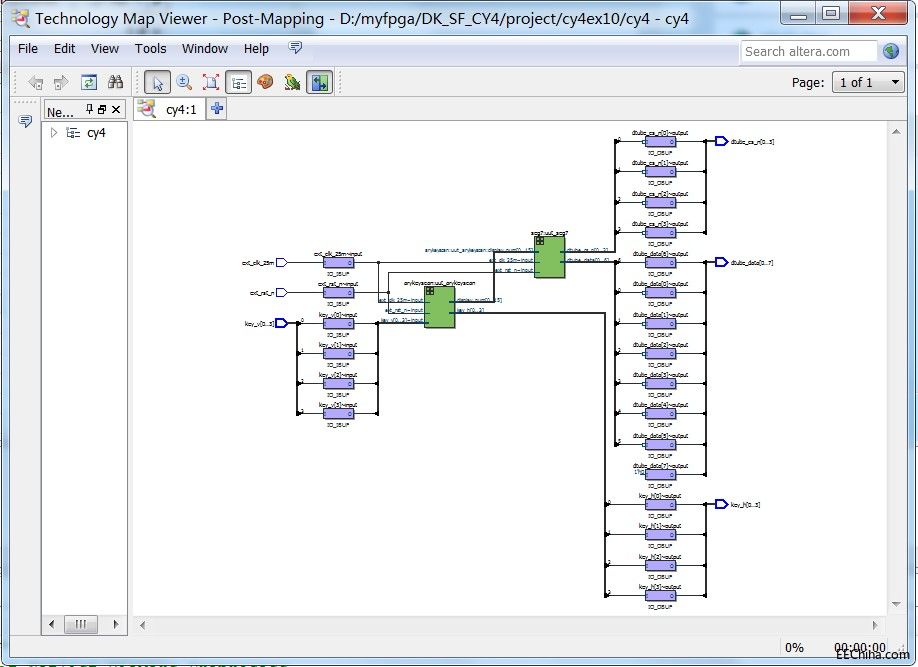The image size is (918, 667).
Task: Close the Netlist Navigator panel
Action: click(x=116, y=110)
